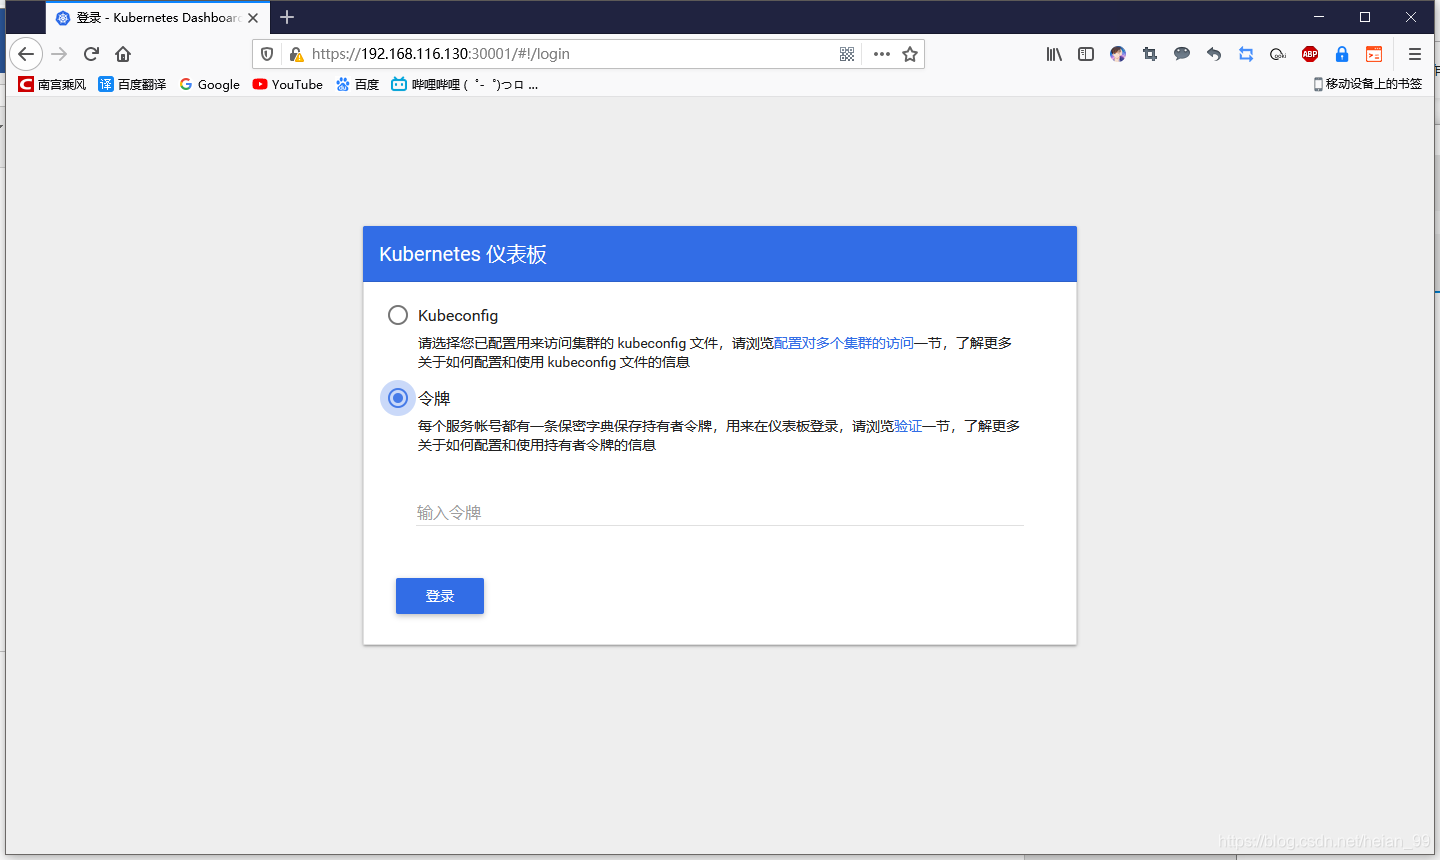Open the Adblock Plus ABP icon

click(x=1310, y=54)
